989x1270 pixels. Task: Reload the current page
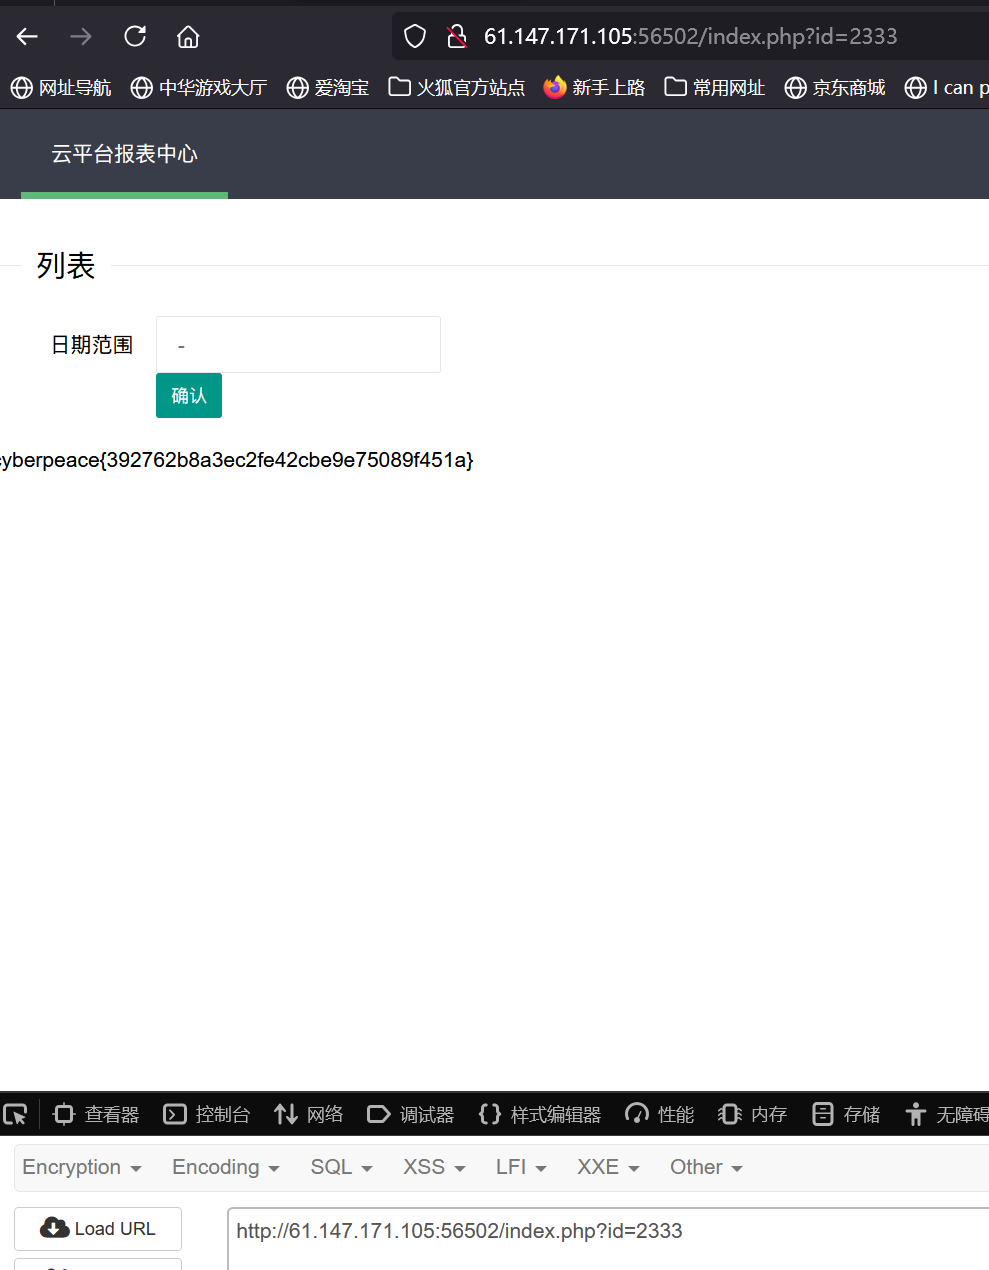[134, 36]
